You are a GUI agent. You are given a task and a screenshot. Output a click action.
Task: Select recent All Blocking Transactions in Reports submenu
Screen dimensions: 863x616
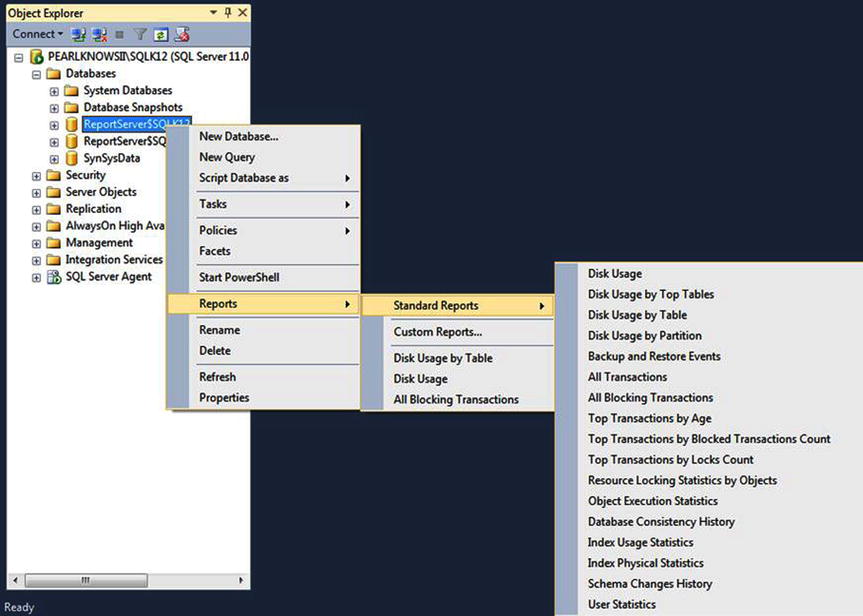pos(457,400)
